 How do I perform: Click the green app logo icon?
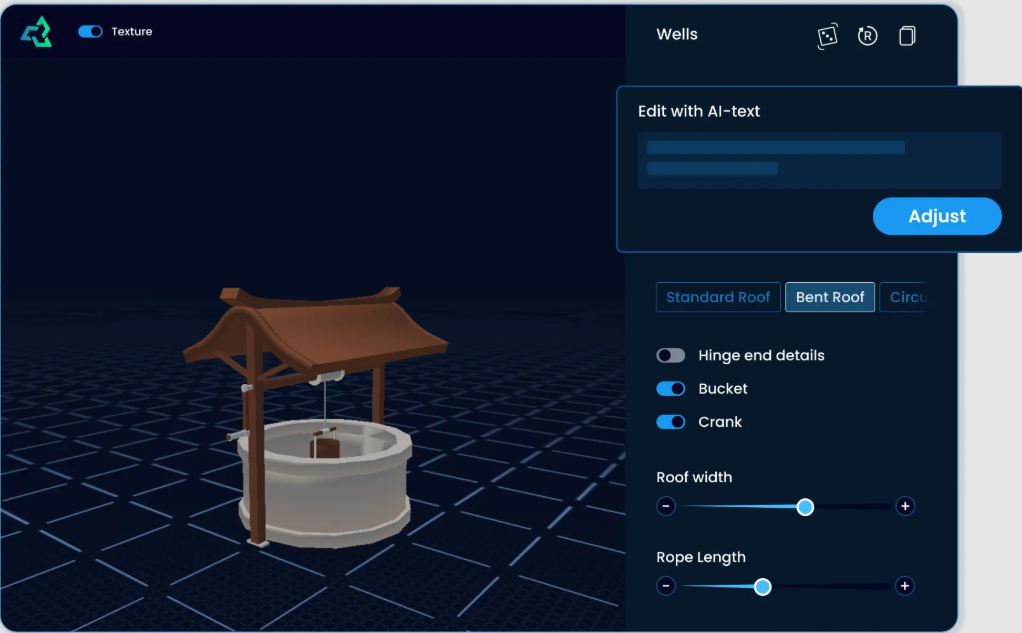(x=36, y=32)
